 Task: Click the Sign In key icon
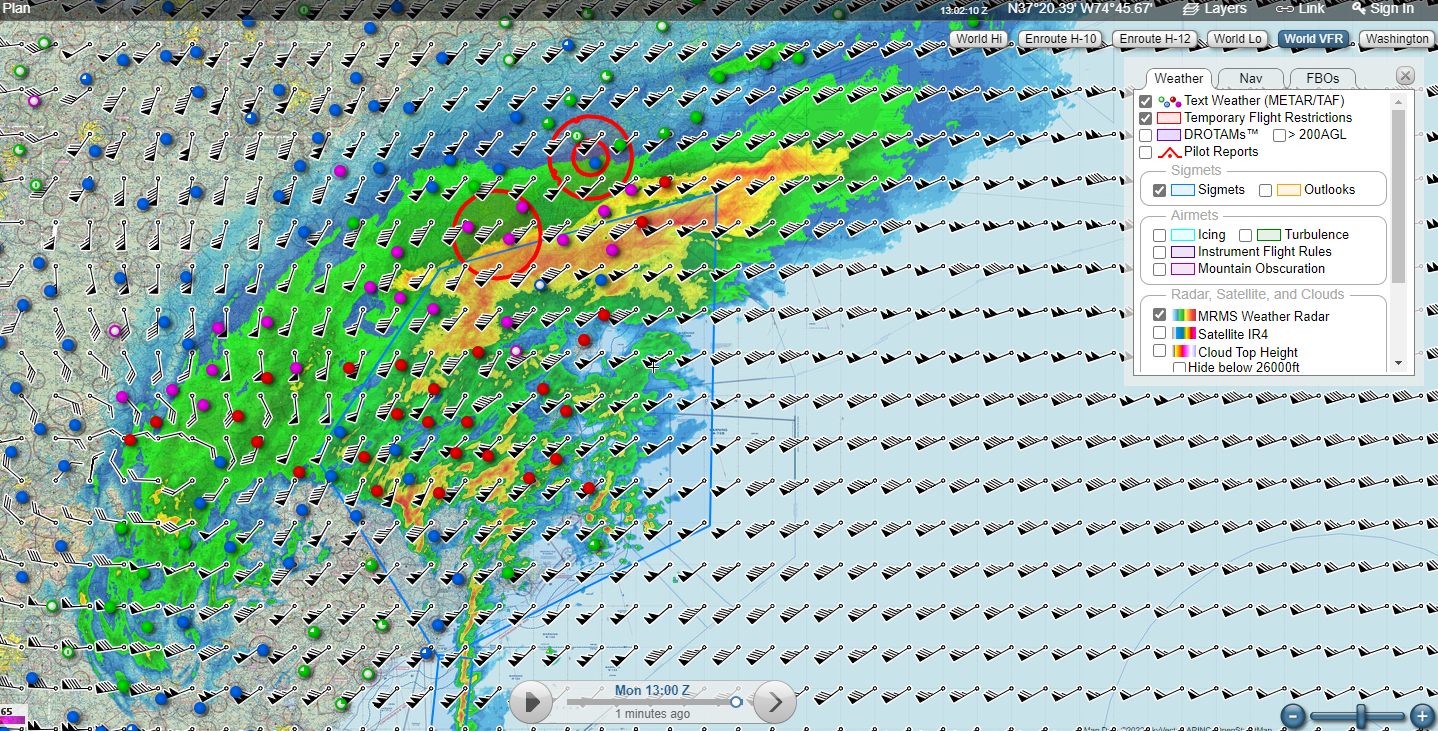click(x=1358, y=8)
